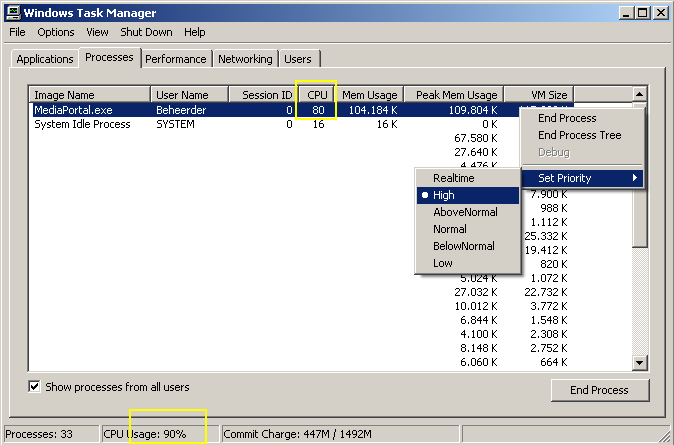Set priority to Realtime
Viewport: 674px width, 445px height.
pyautogui.click(x=468, y=178)
